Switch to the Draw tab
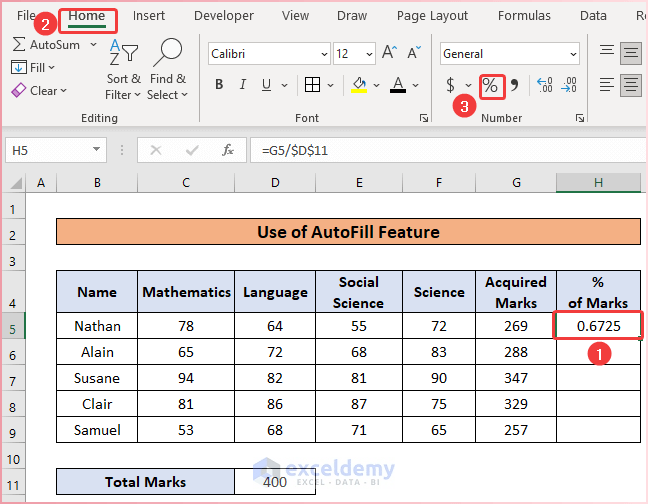This screenshot has width=648, height=504. (x=352, y=16)
